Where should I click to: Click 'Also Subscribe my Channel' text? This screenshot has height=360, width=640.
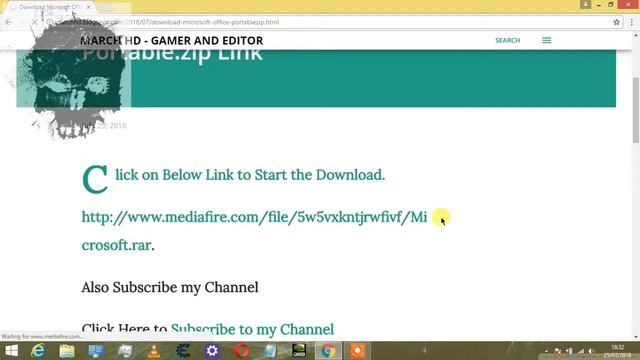(x=170, y=287)
